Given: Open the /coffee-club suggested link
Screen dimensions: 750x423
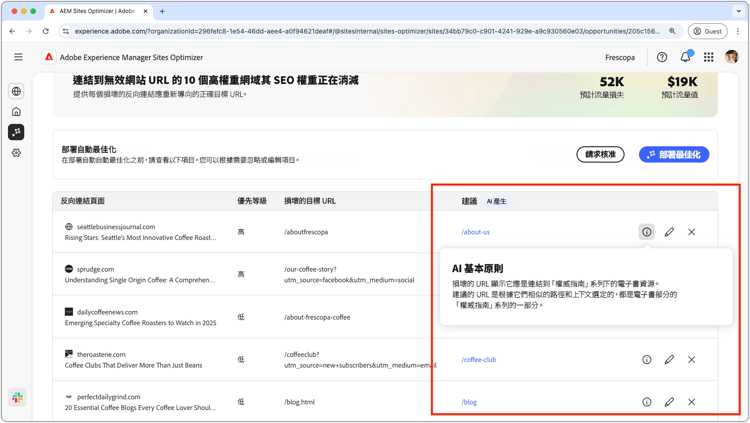Looking at the screenshot, I should tap(479, 359).
